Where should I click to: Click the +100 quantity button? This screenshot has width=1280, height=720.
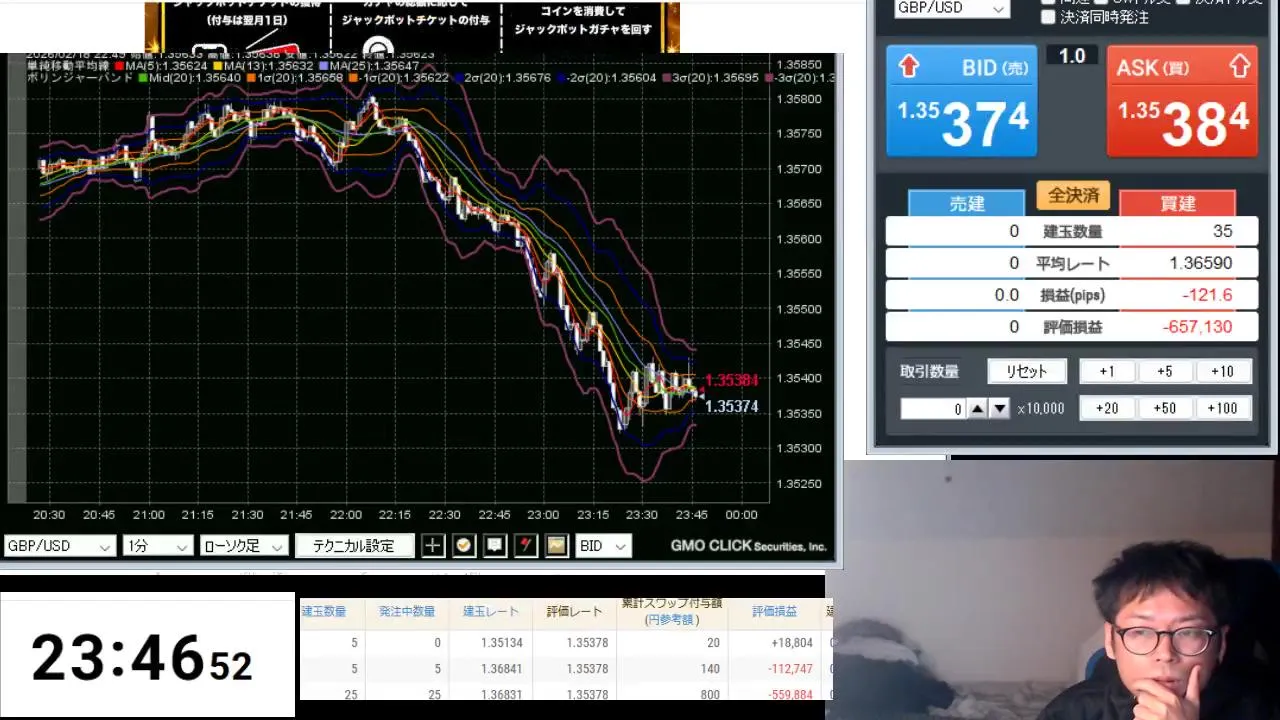(x=1222, y=408)
